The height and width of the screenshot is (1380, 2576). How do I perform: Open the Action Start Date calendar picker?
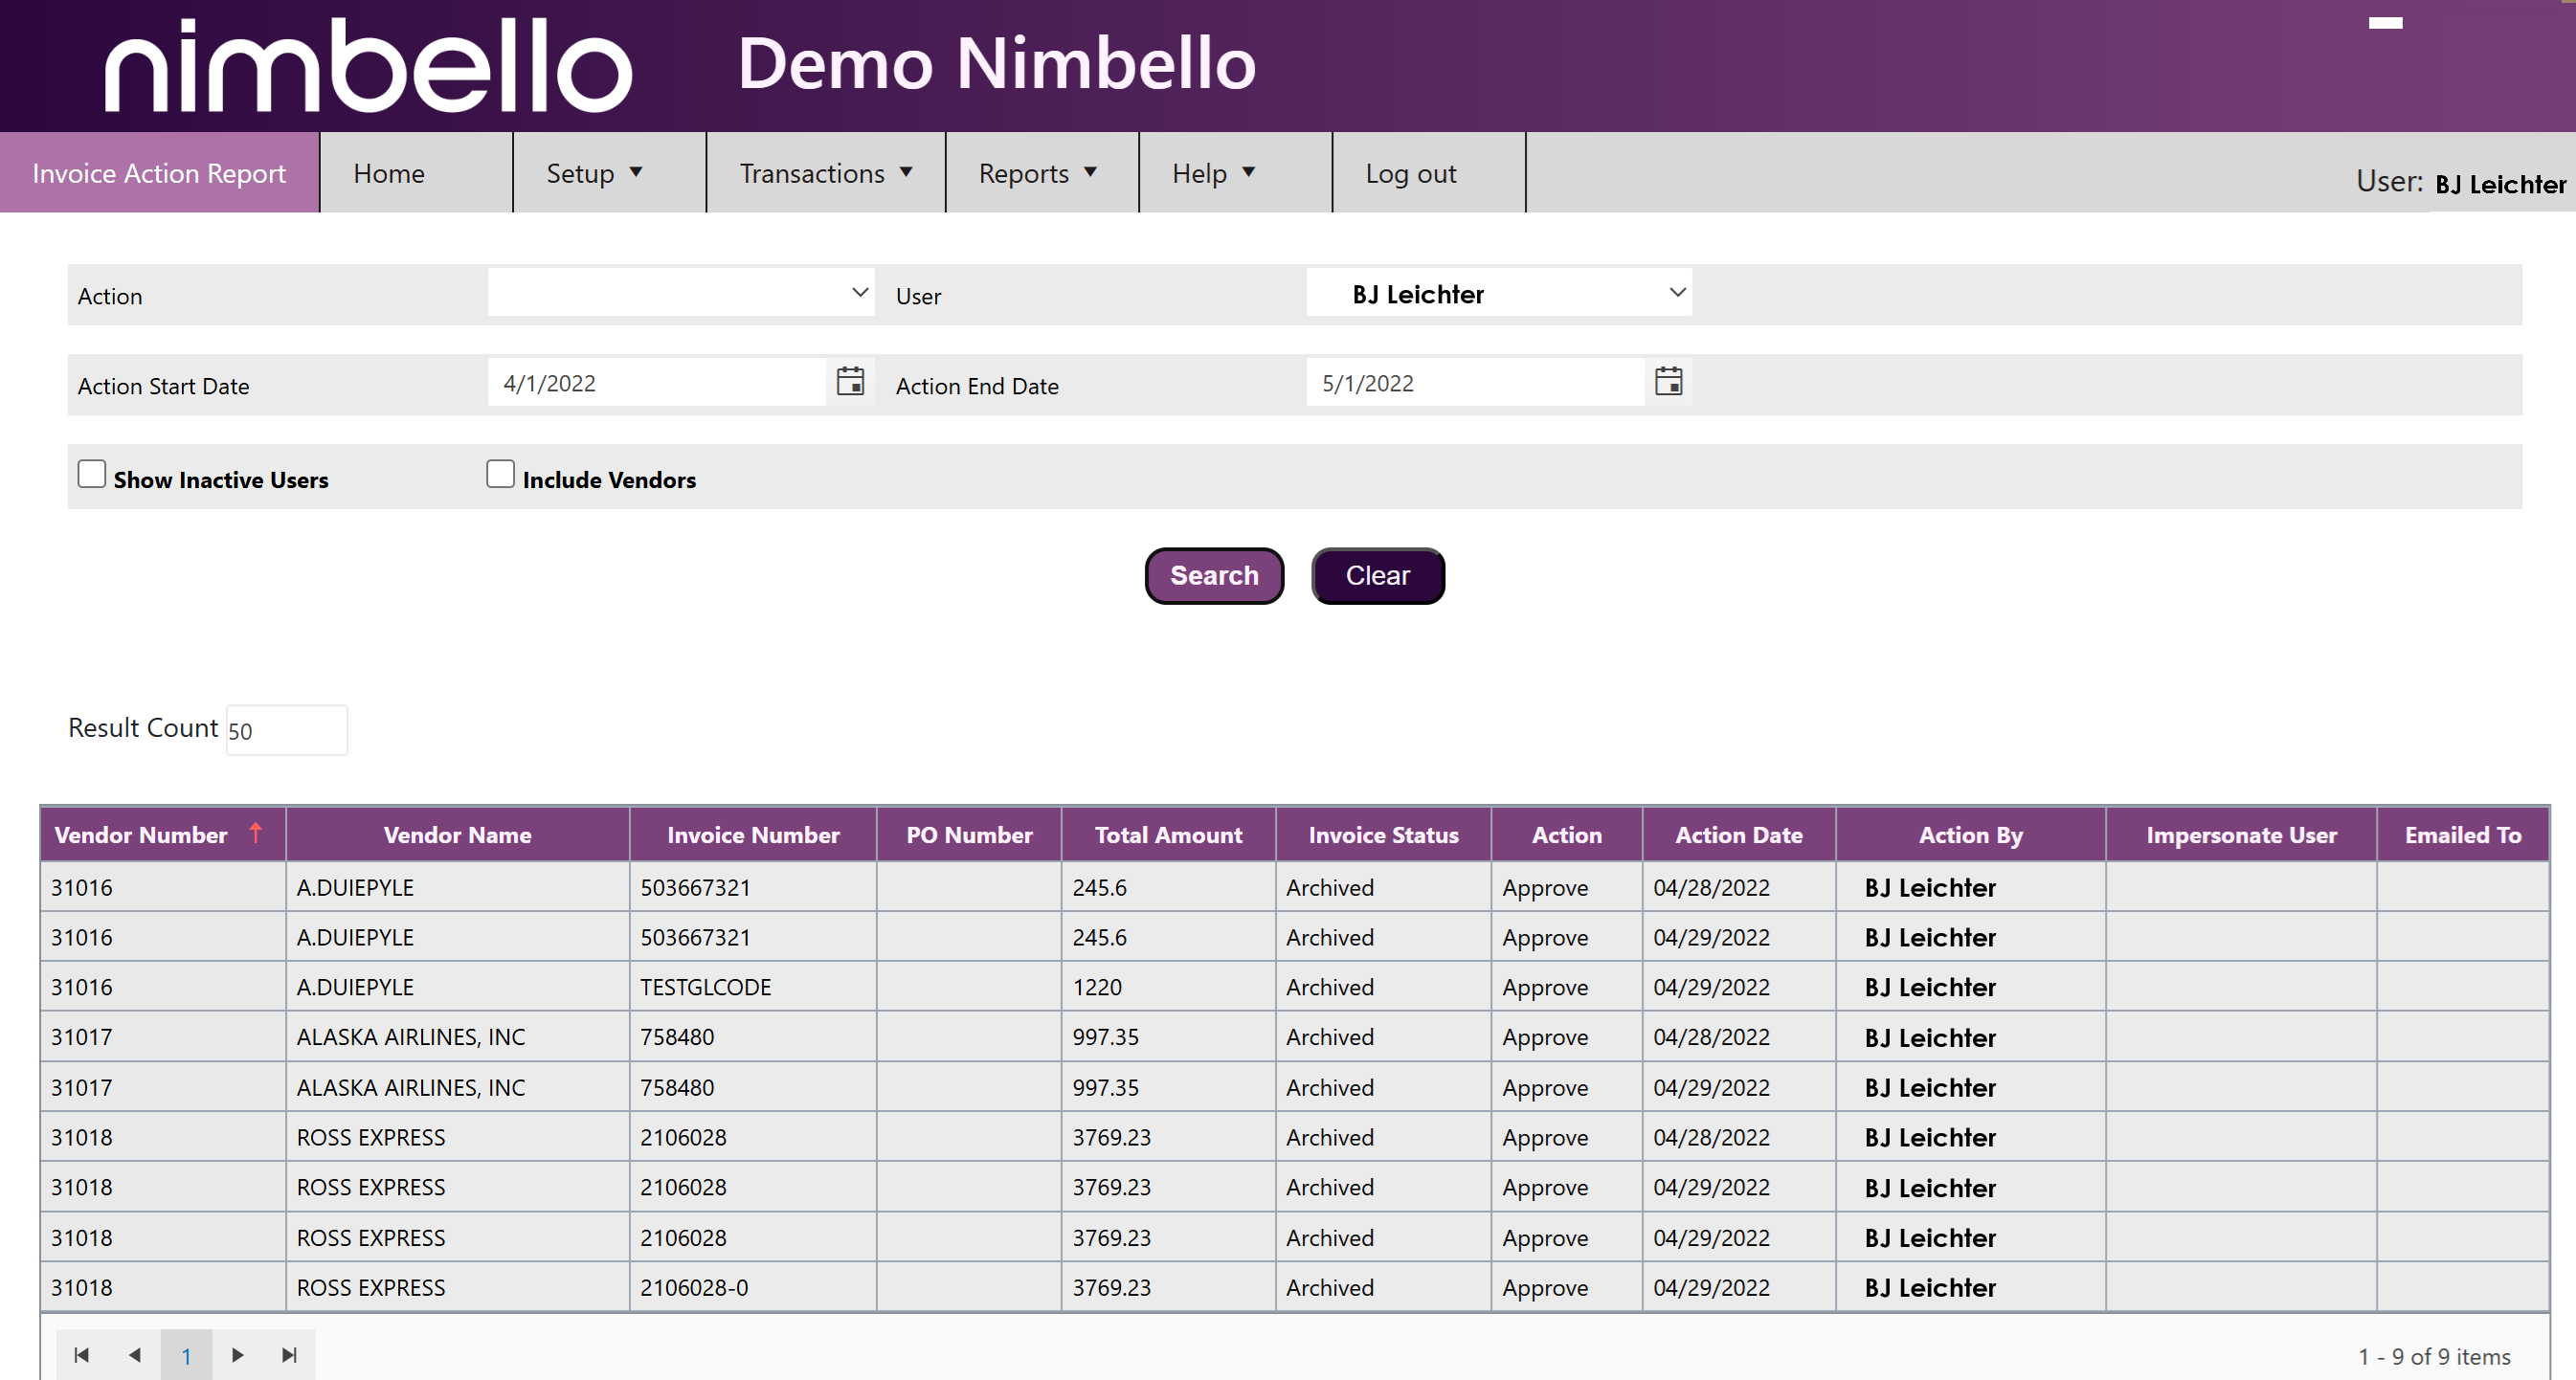850,381
